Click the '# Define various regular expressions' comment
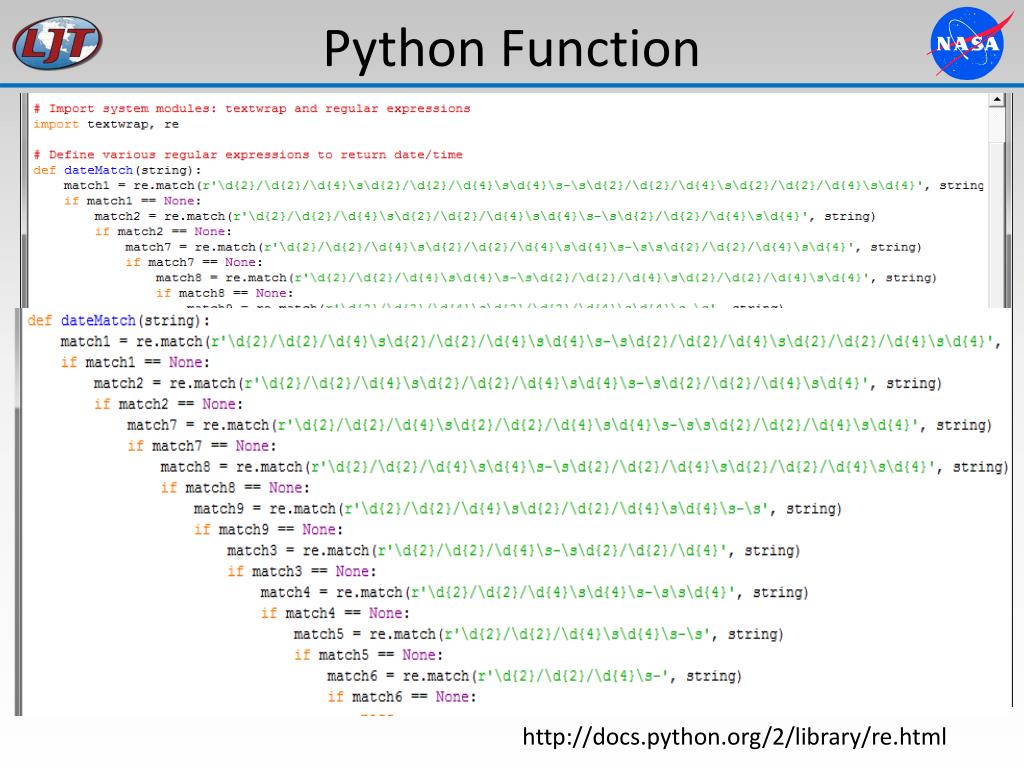The width and height of the screenshot is (1024, 768). 248,155
